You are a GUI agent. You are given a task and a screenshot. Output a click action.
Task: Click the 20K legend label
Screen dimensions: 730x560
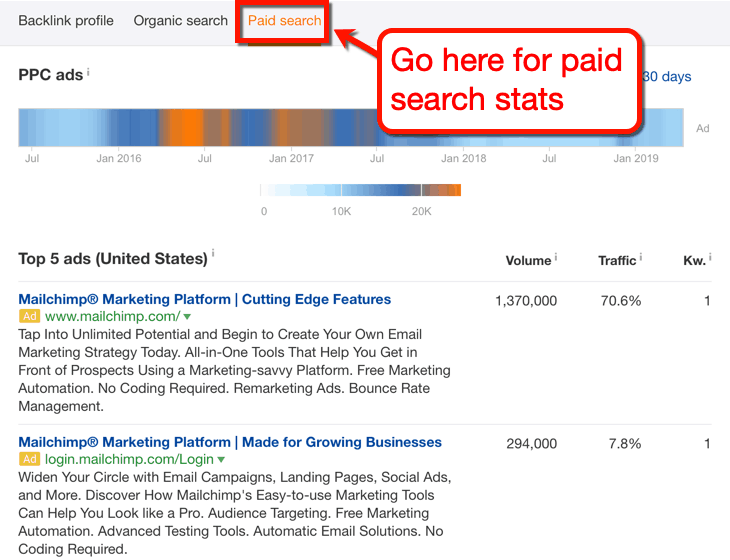pos(421,212)
